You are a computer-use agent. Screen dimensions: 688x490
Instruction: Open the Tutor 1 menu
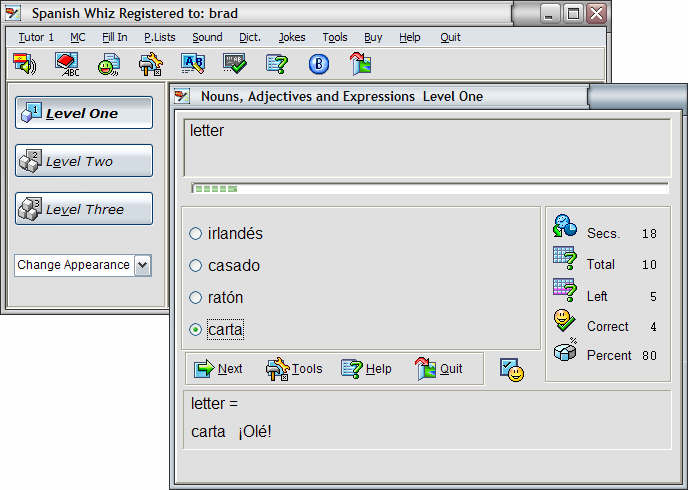point(36,37)
